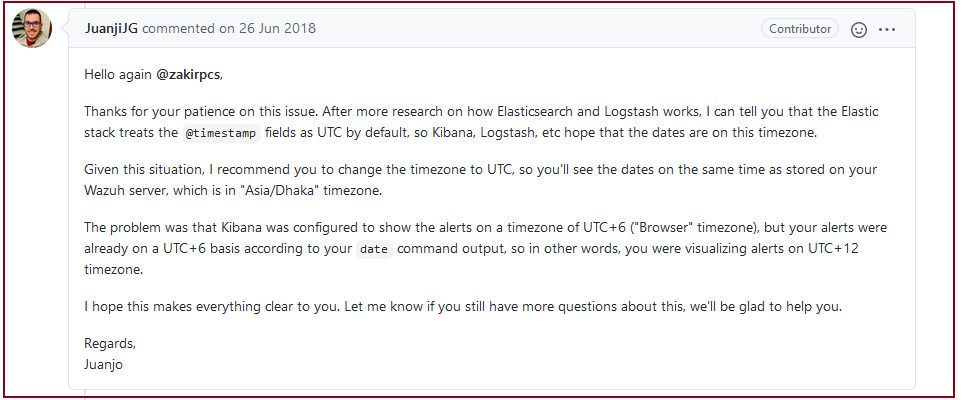
Task: Click the "Juanjo" signature text
Action: (106, 364)
